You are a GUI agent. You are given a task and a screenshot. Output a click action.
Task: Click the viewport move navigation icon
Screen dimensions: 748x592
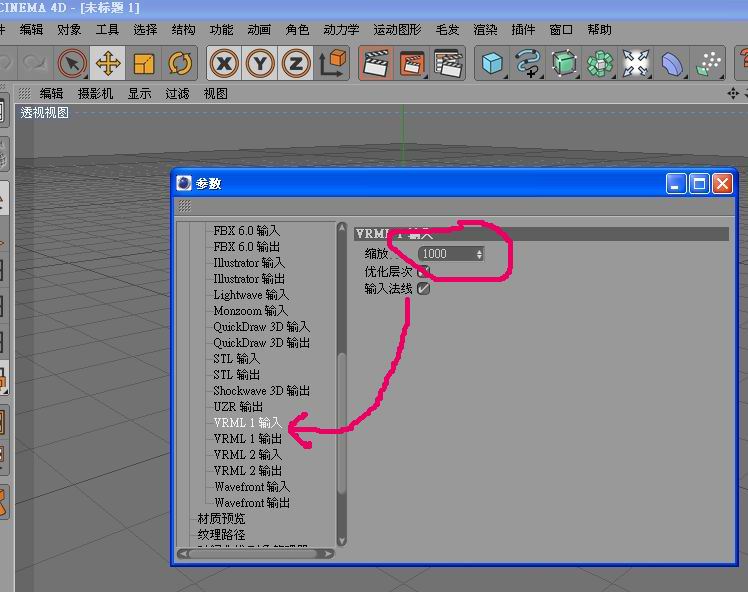[x=733, y=93]
